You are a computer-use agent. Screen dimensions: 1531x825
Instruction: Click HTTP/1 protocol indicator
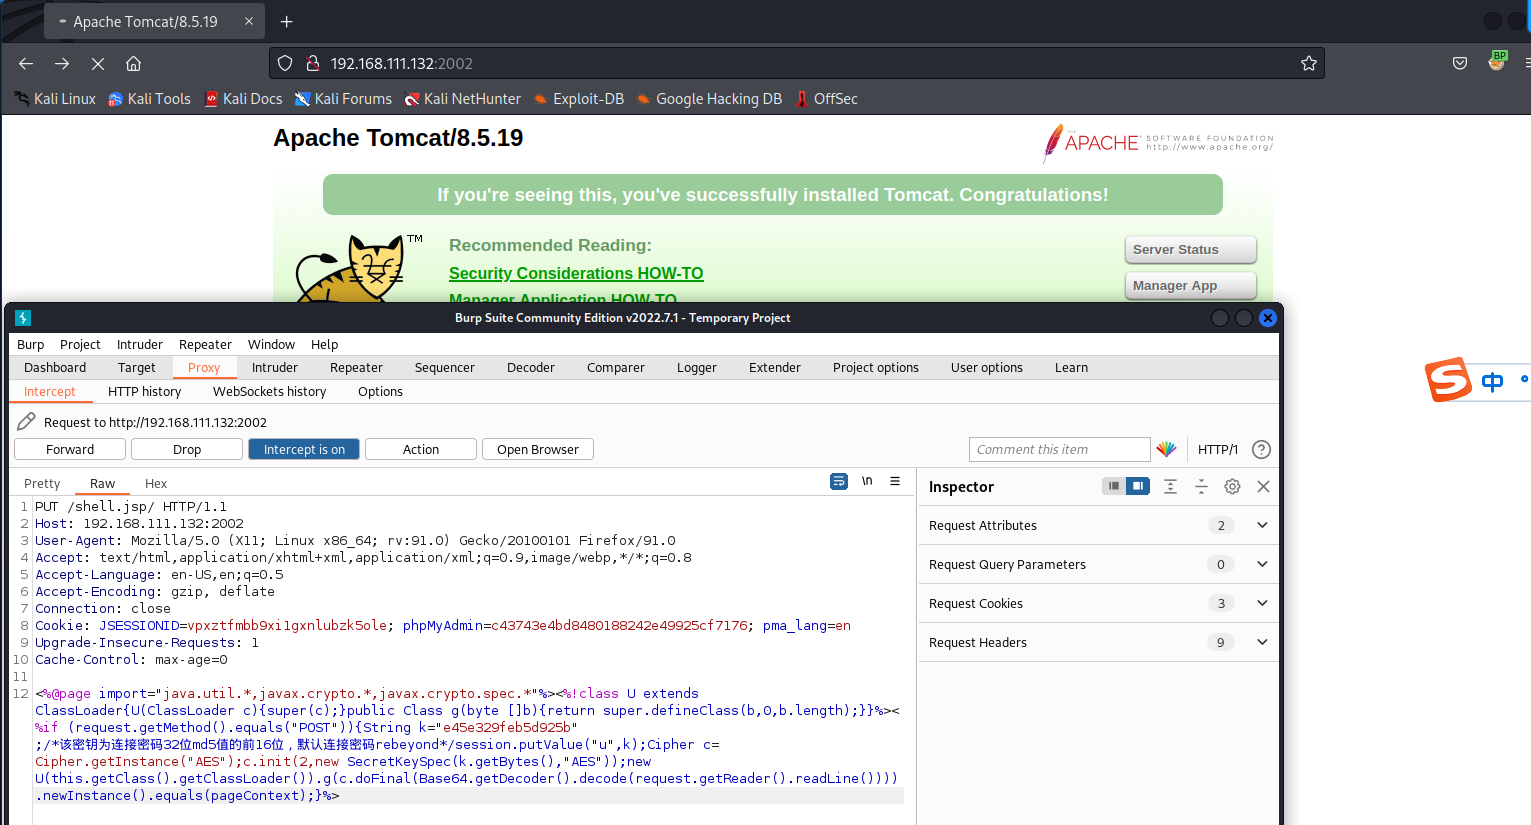[1217, 449]
